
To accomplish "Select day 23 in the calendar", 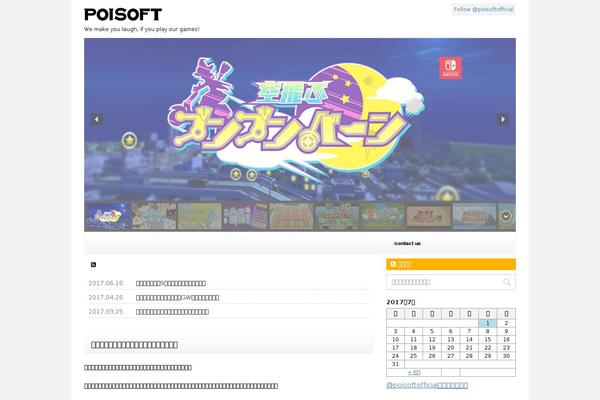I will click(506, 348).
